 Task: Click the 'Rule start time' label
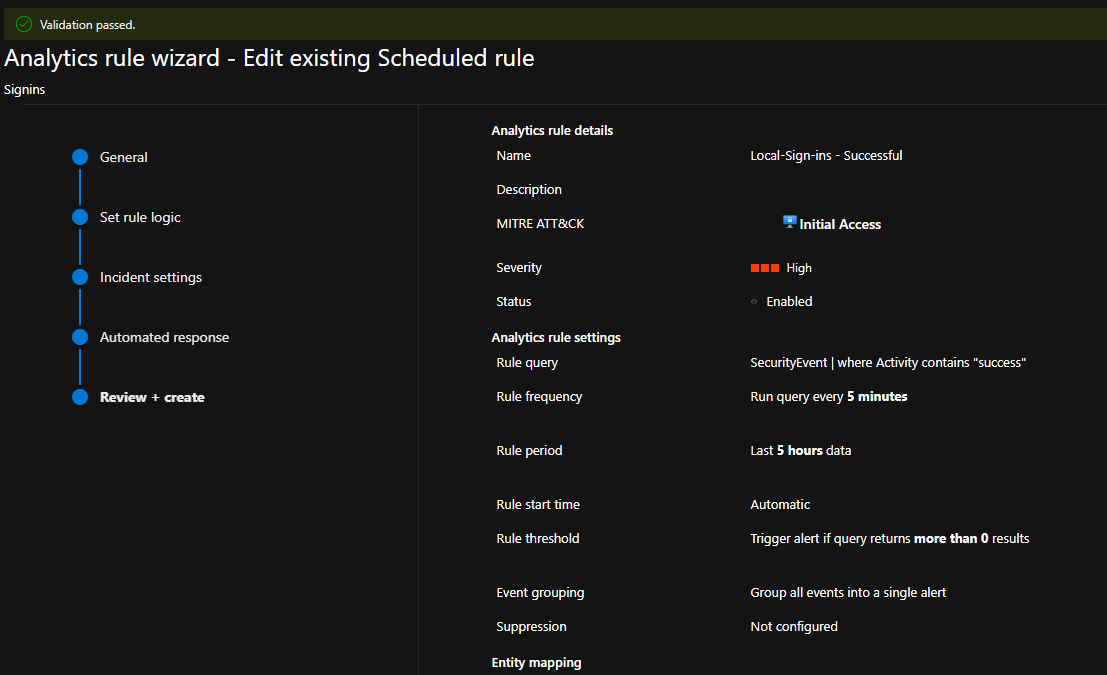[538, 505]
